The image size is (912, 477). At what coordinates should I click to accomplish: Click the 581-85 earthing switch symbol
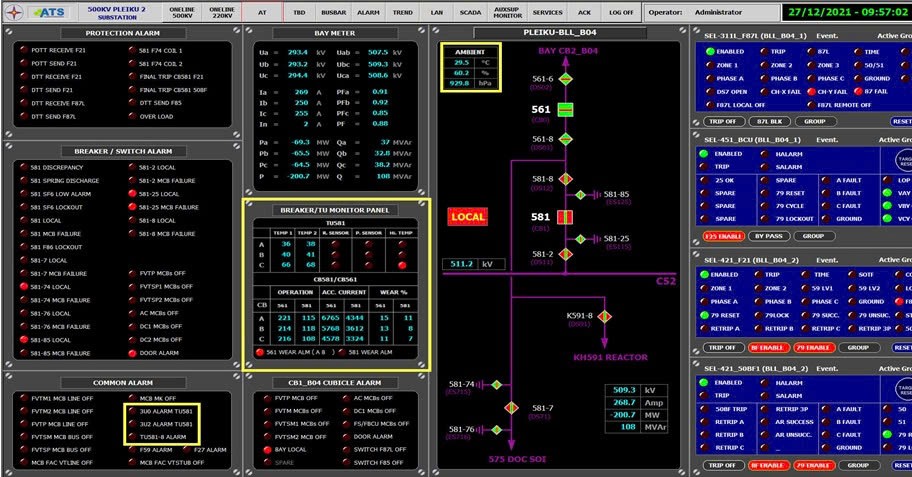(580, 195)
